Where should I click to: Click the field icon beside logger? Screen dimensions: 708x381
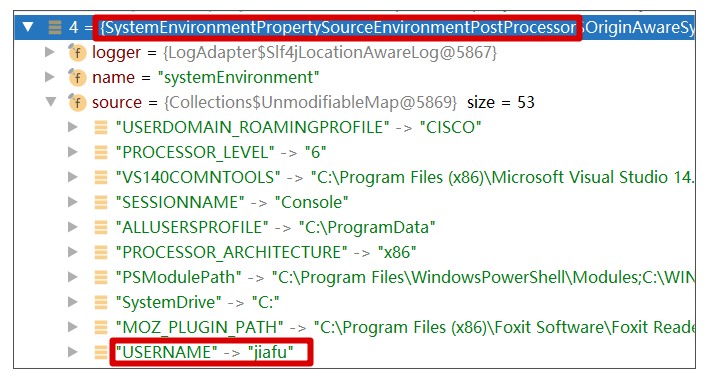[77, 53]
